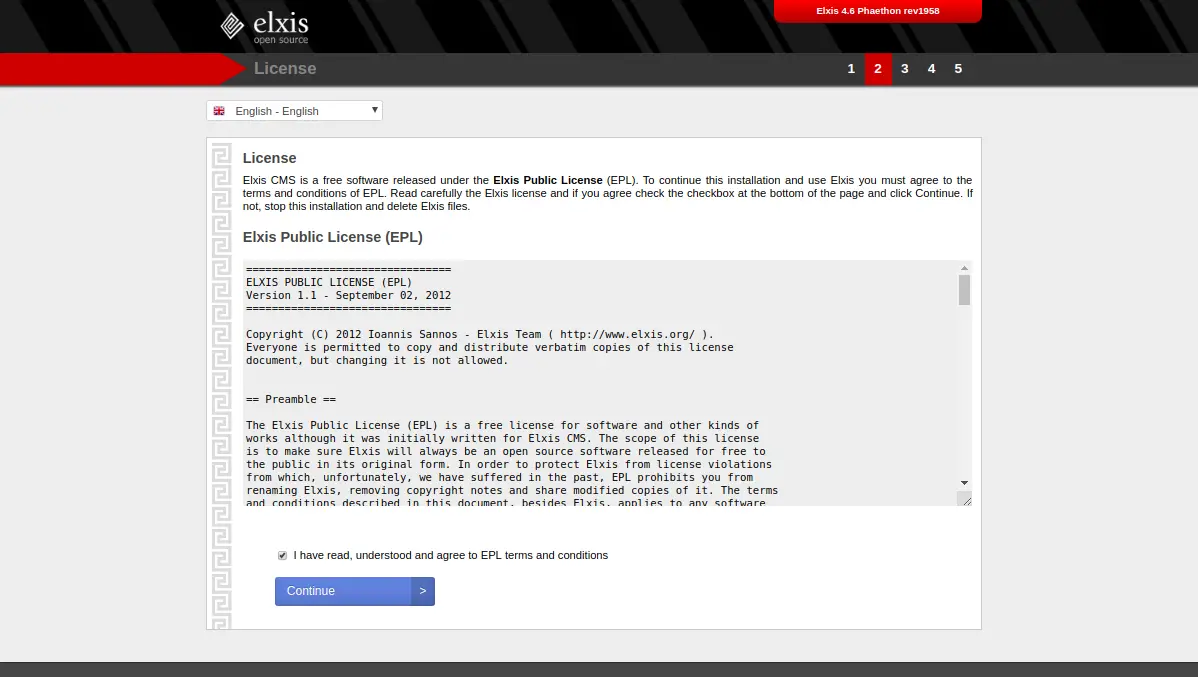Click the 'License' heading above the intro paragraph
Screen dimensions: 1198x677
click(x=270, y=158)
